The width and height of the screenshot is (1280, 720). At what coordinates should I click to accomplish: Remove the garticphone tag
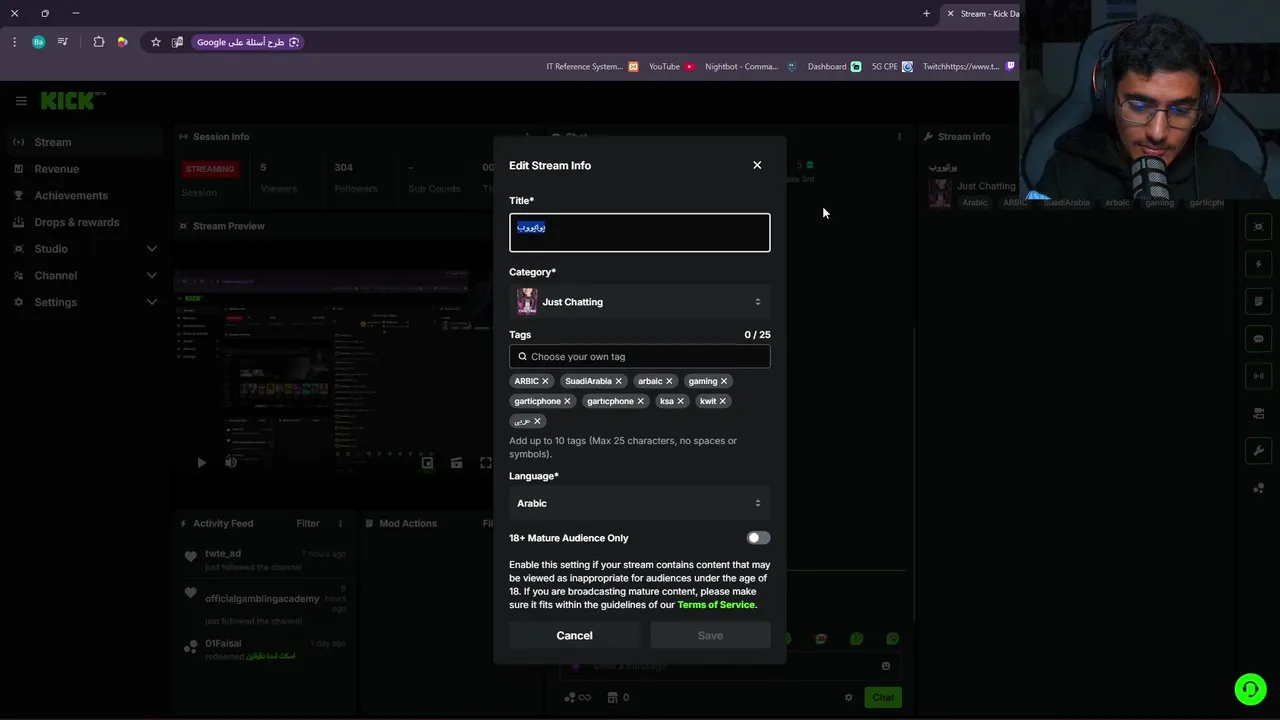click(x=567, y=401)
